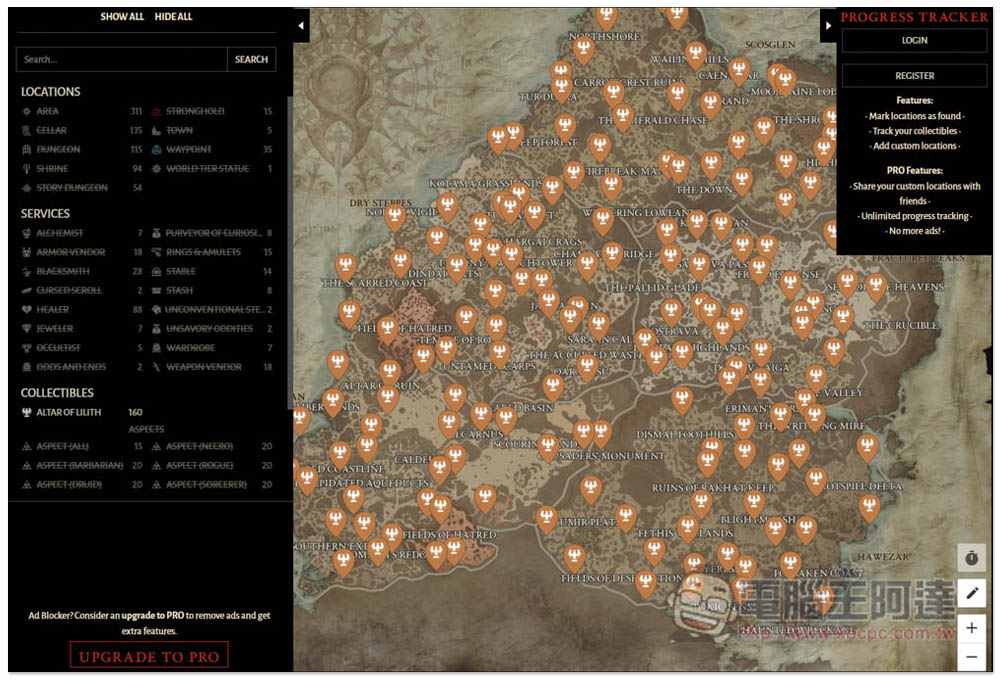
Task: Toggle the Stash filter icon
Action: click(156, 290)
